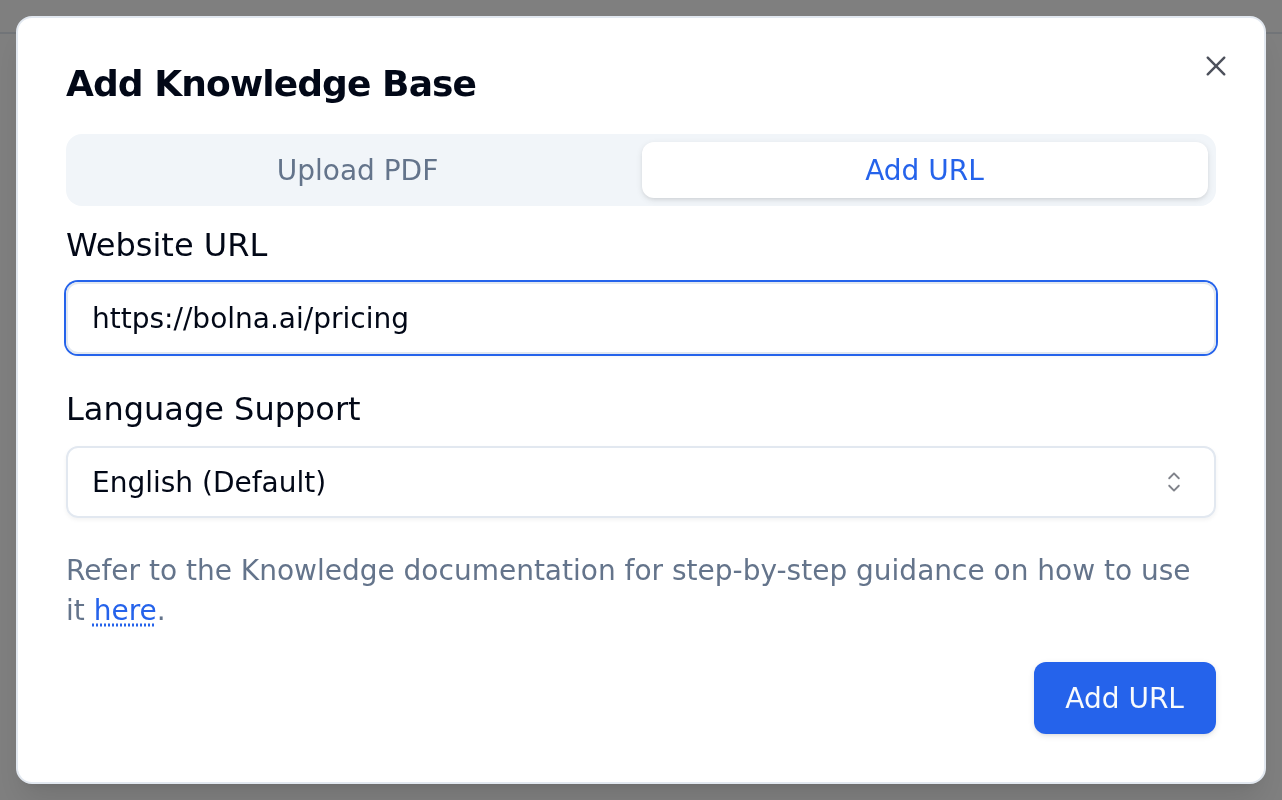
Task: Click the Website URL label
Action: [167, 245]
